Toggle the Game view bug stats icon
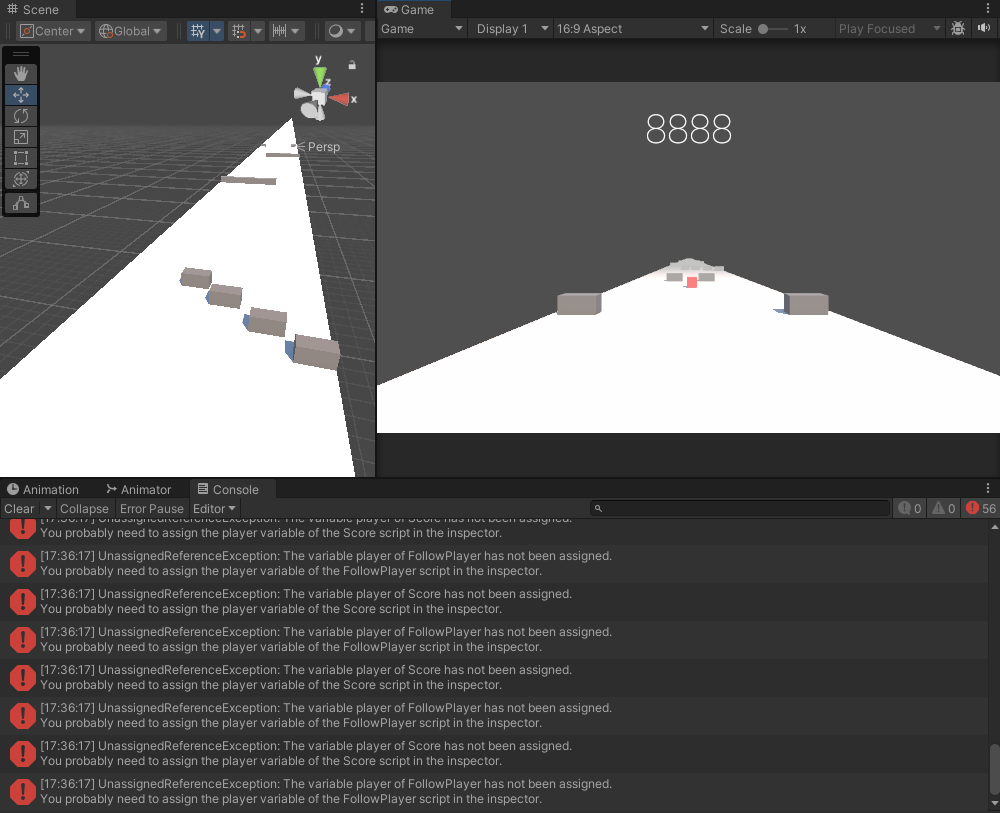This screenshot has width=1000, height=813. pyautogui.click(x=958, y=29)
